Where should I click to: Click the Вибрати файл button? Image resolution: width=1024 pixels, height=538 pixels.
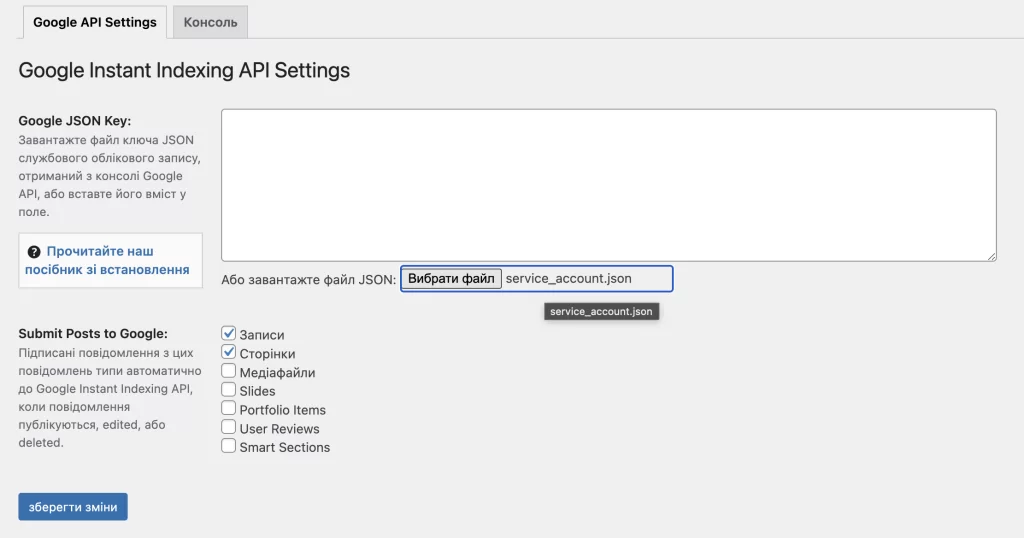click(x=451, y=279)
